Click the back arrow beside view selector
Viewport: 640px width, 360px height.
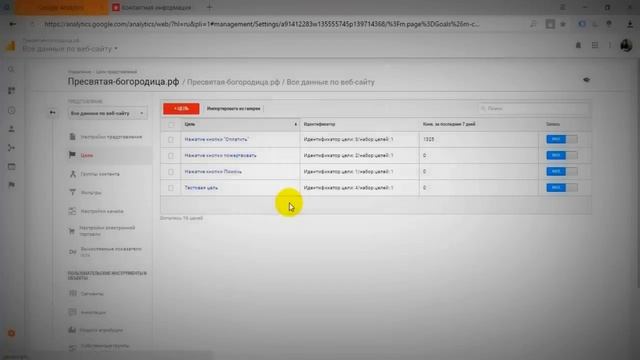pos(52,112)
